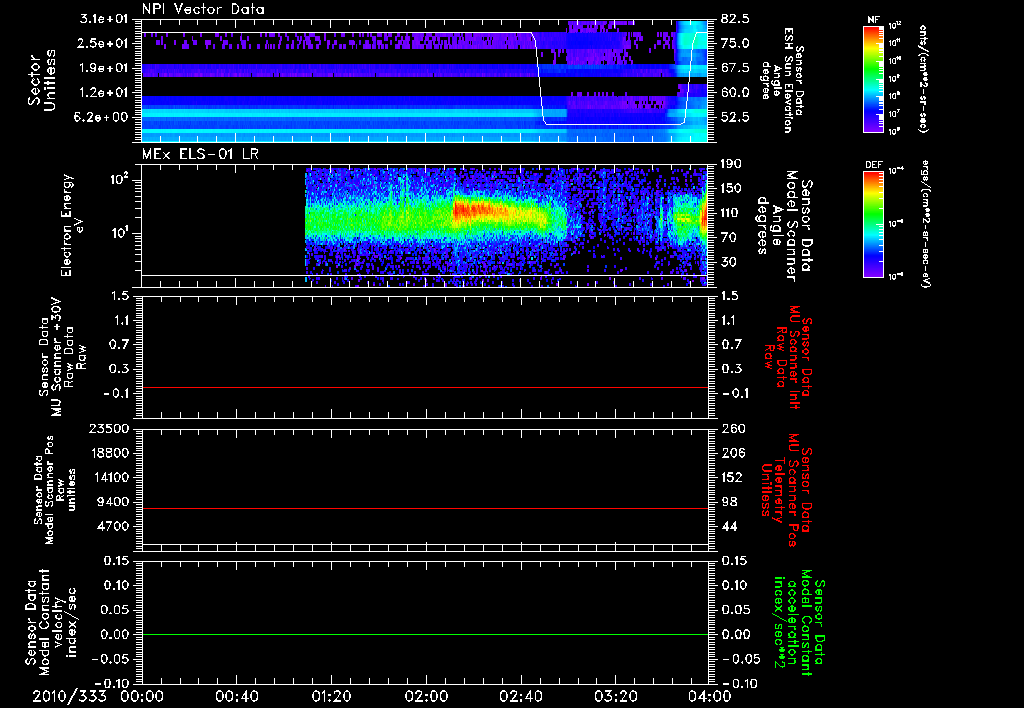This screenshot has height=708, width=1024.
Task: Click the '18800' scanner position tick label
Action: (x=108, y=453)
